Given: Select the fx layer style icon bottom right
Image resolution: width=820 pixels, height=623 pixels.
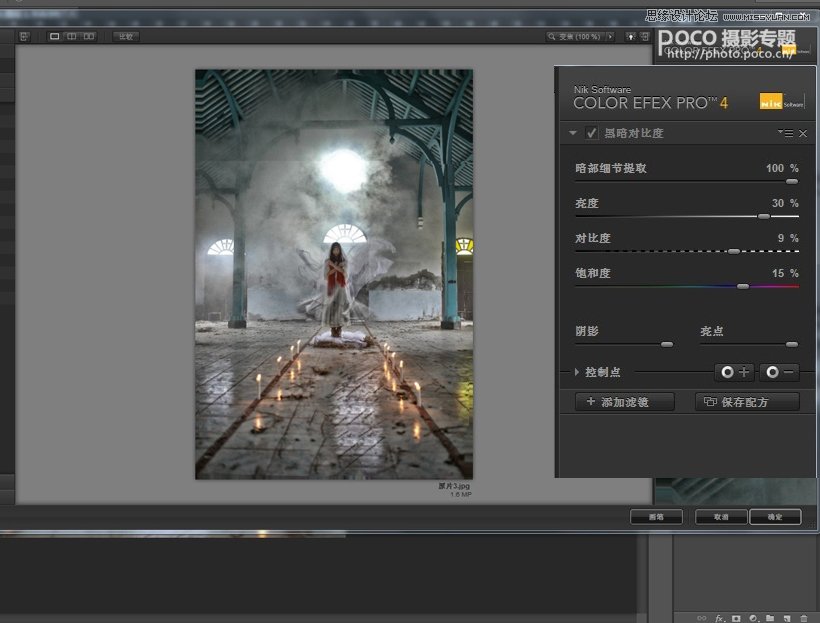Looking at the screenshot, I should point(718,617).
